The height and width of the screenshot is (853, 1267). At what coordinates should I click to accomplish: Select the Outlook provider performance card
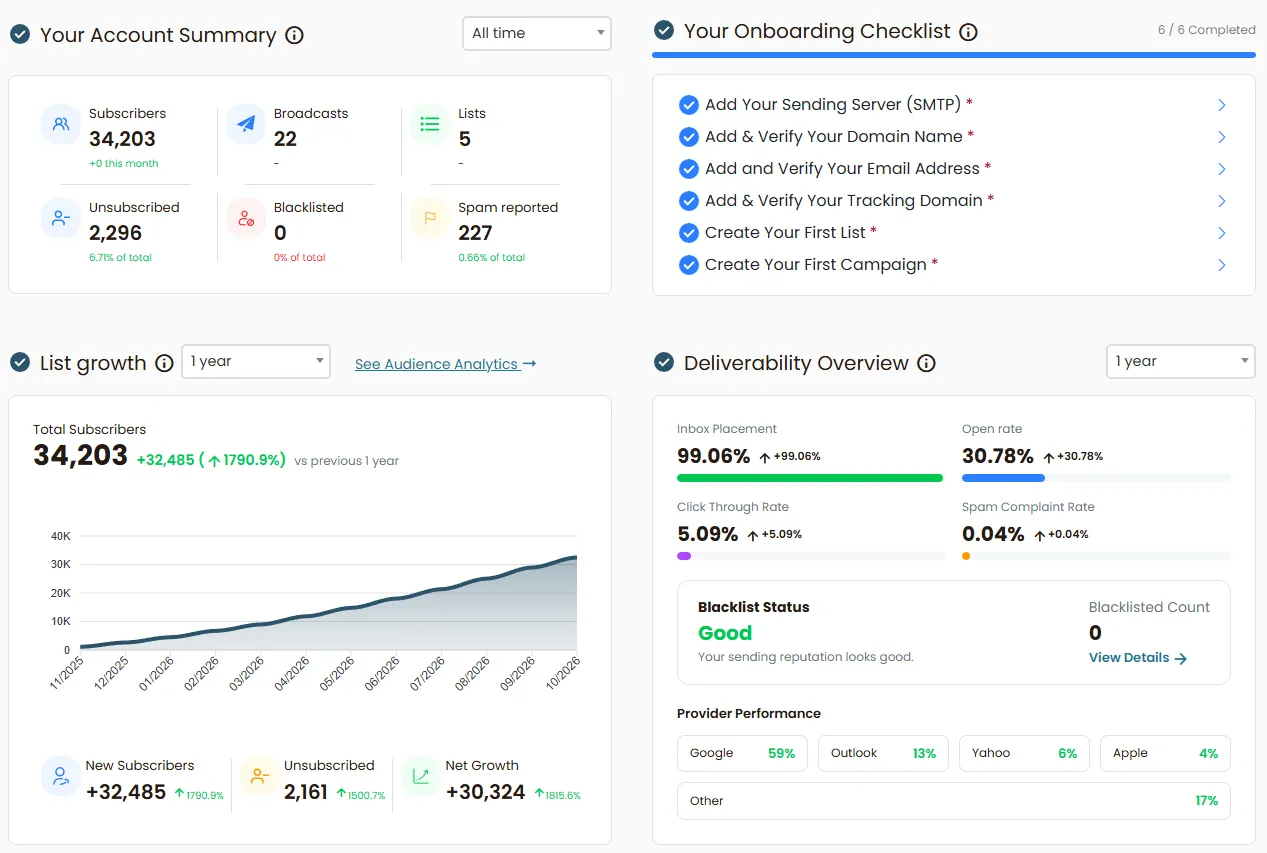[883, 753]
